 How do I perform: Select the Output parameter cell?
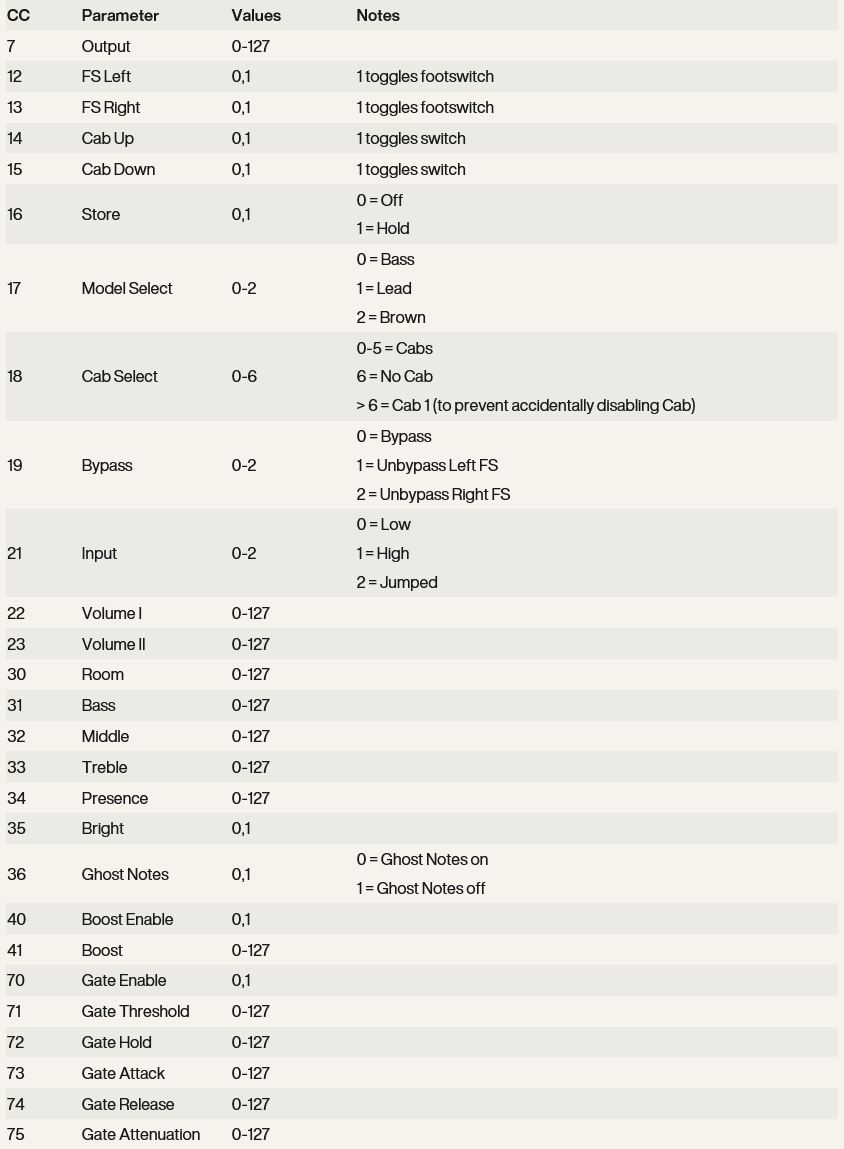[x=106, y=47]
